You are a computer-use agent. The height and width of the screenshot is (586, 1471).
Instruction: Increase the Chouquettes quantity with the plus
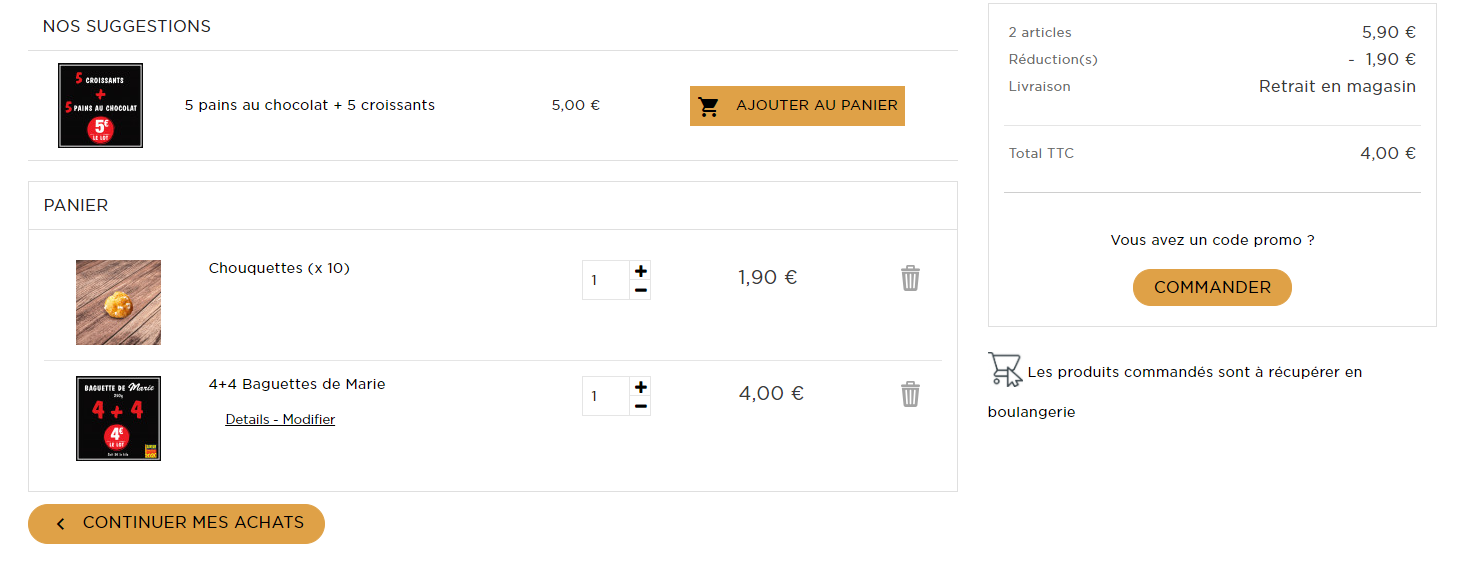pos(641,270)
